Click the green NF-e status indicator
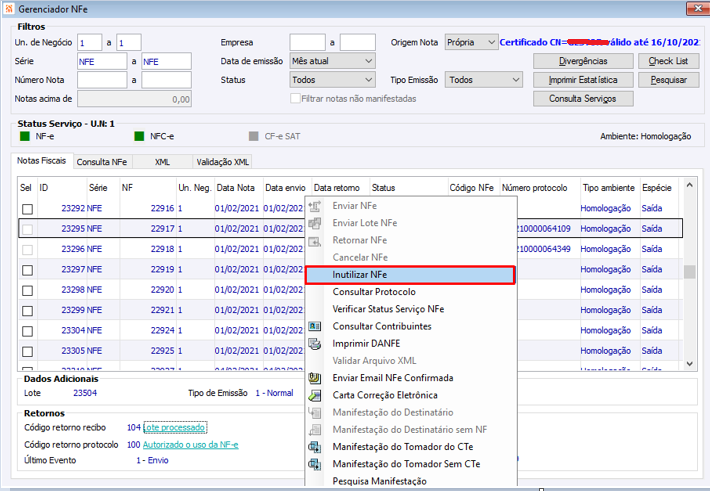The width and height of the screenshot is (710, 491). coord(25,135)
